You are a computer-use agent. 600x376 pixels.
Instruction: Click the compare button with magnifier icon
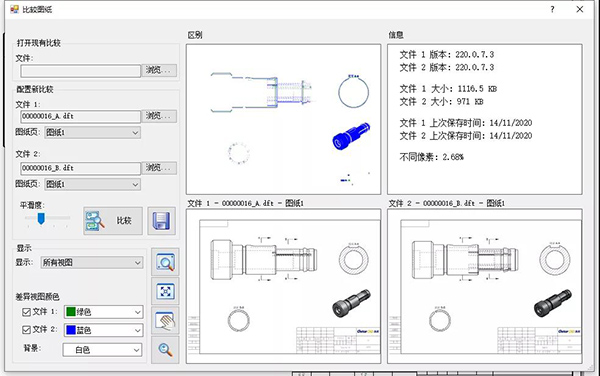(113, 221)
